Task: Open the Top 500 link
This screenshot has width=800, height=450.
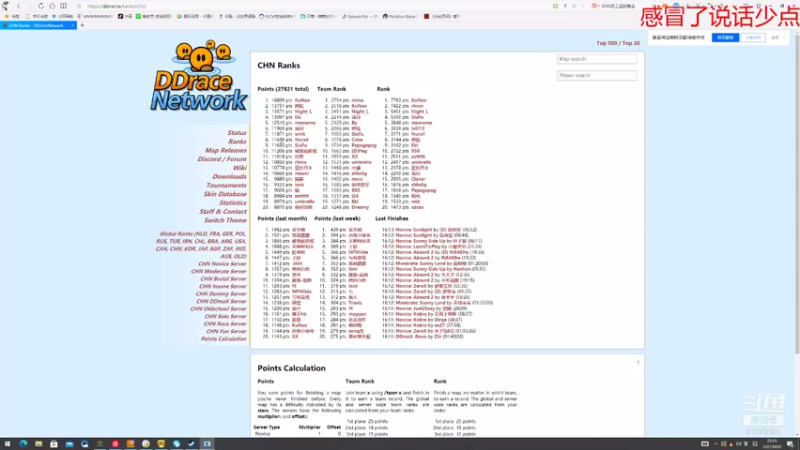Action: click(607, 43)
